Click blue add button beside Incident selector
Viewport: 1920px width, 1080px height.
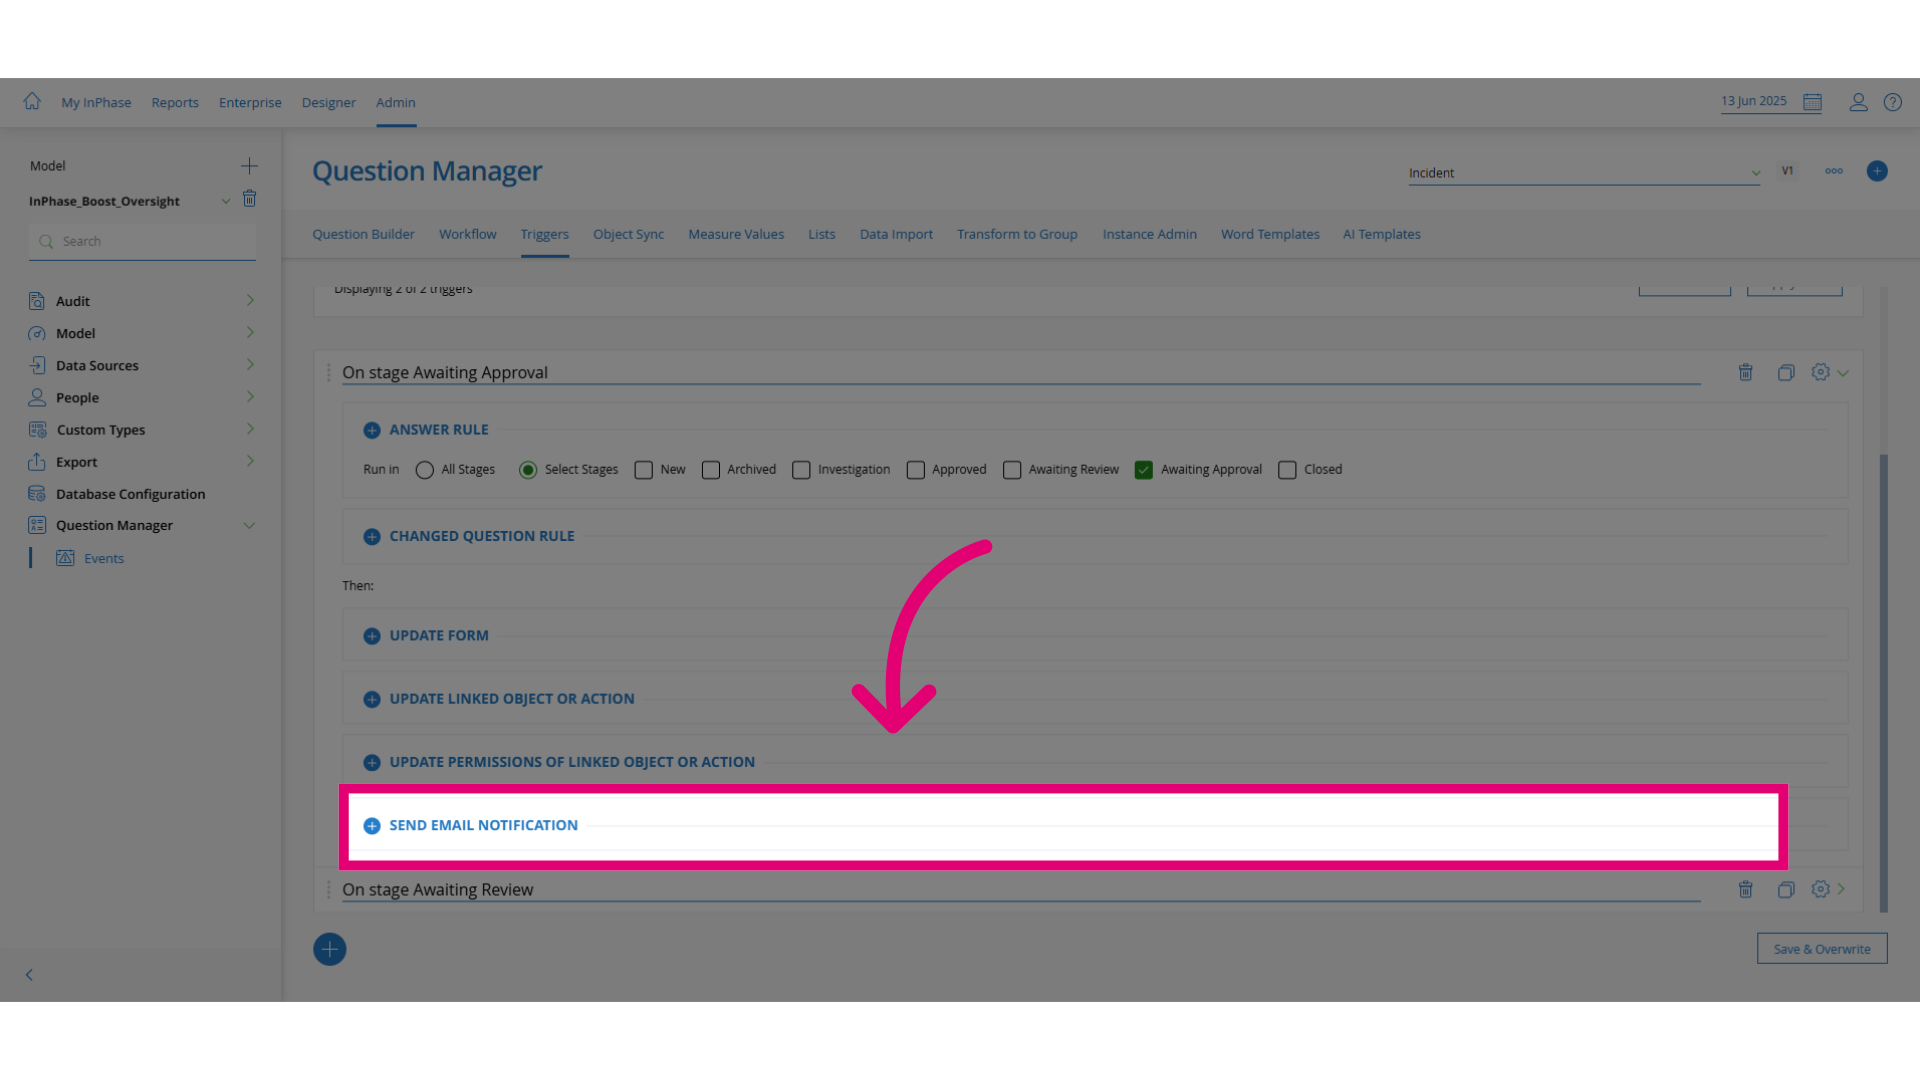tap(1877, 171)
